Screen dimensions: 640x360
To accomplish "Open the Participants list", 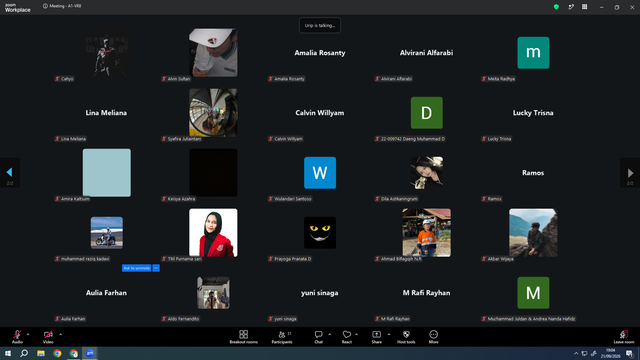I will click(x=282, y=337).
